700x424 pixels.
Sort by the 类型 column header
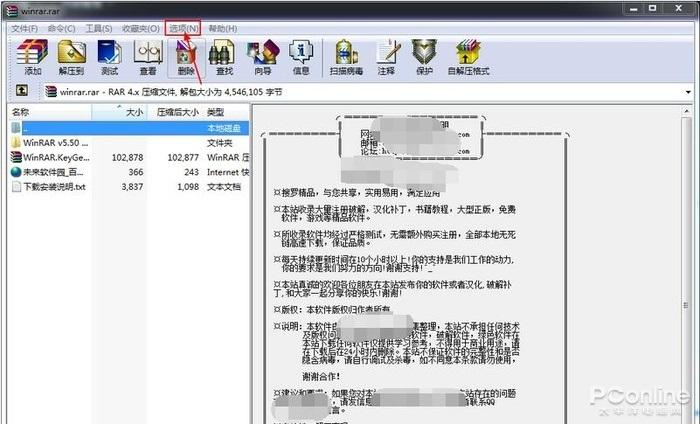click(227, 112)
